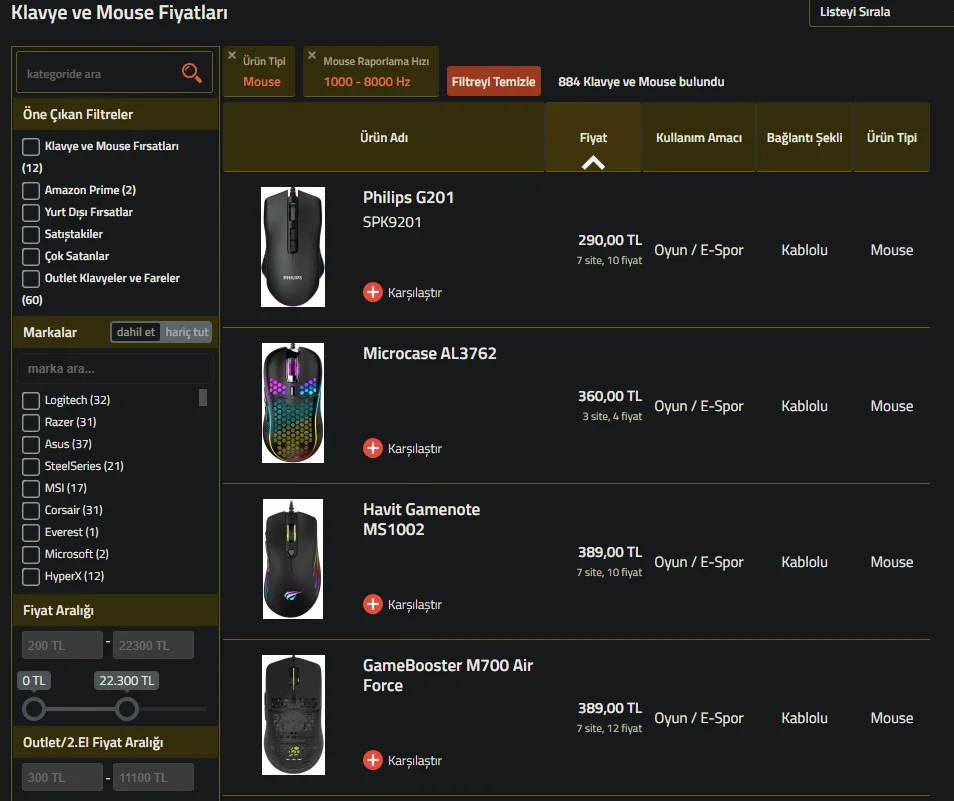
Task: Tick the Çok Satanlar checkbox
Action: (x=31, y=256)
